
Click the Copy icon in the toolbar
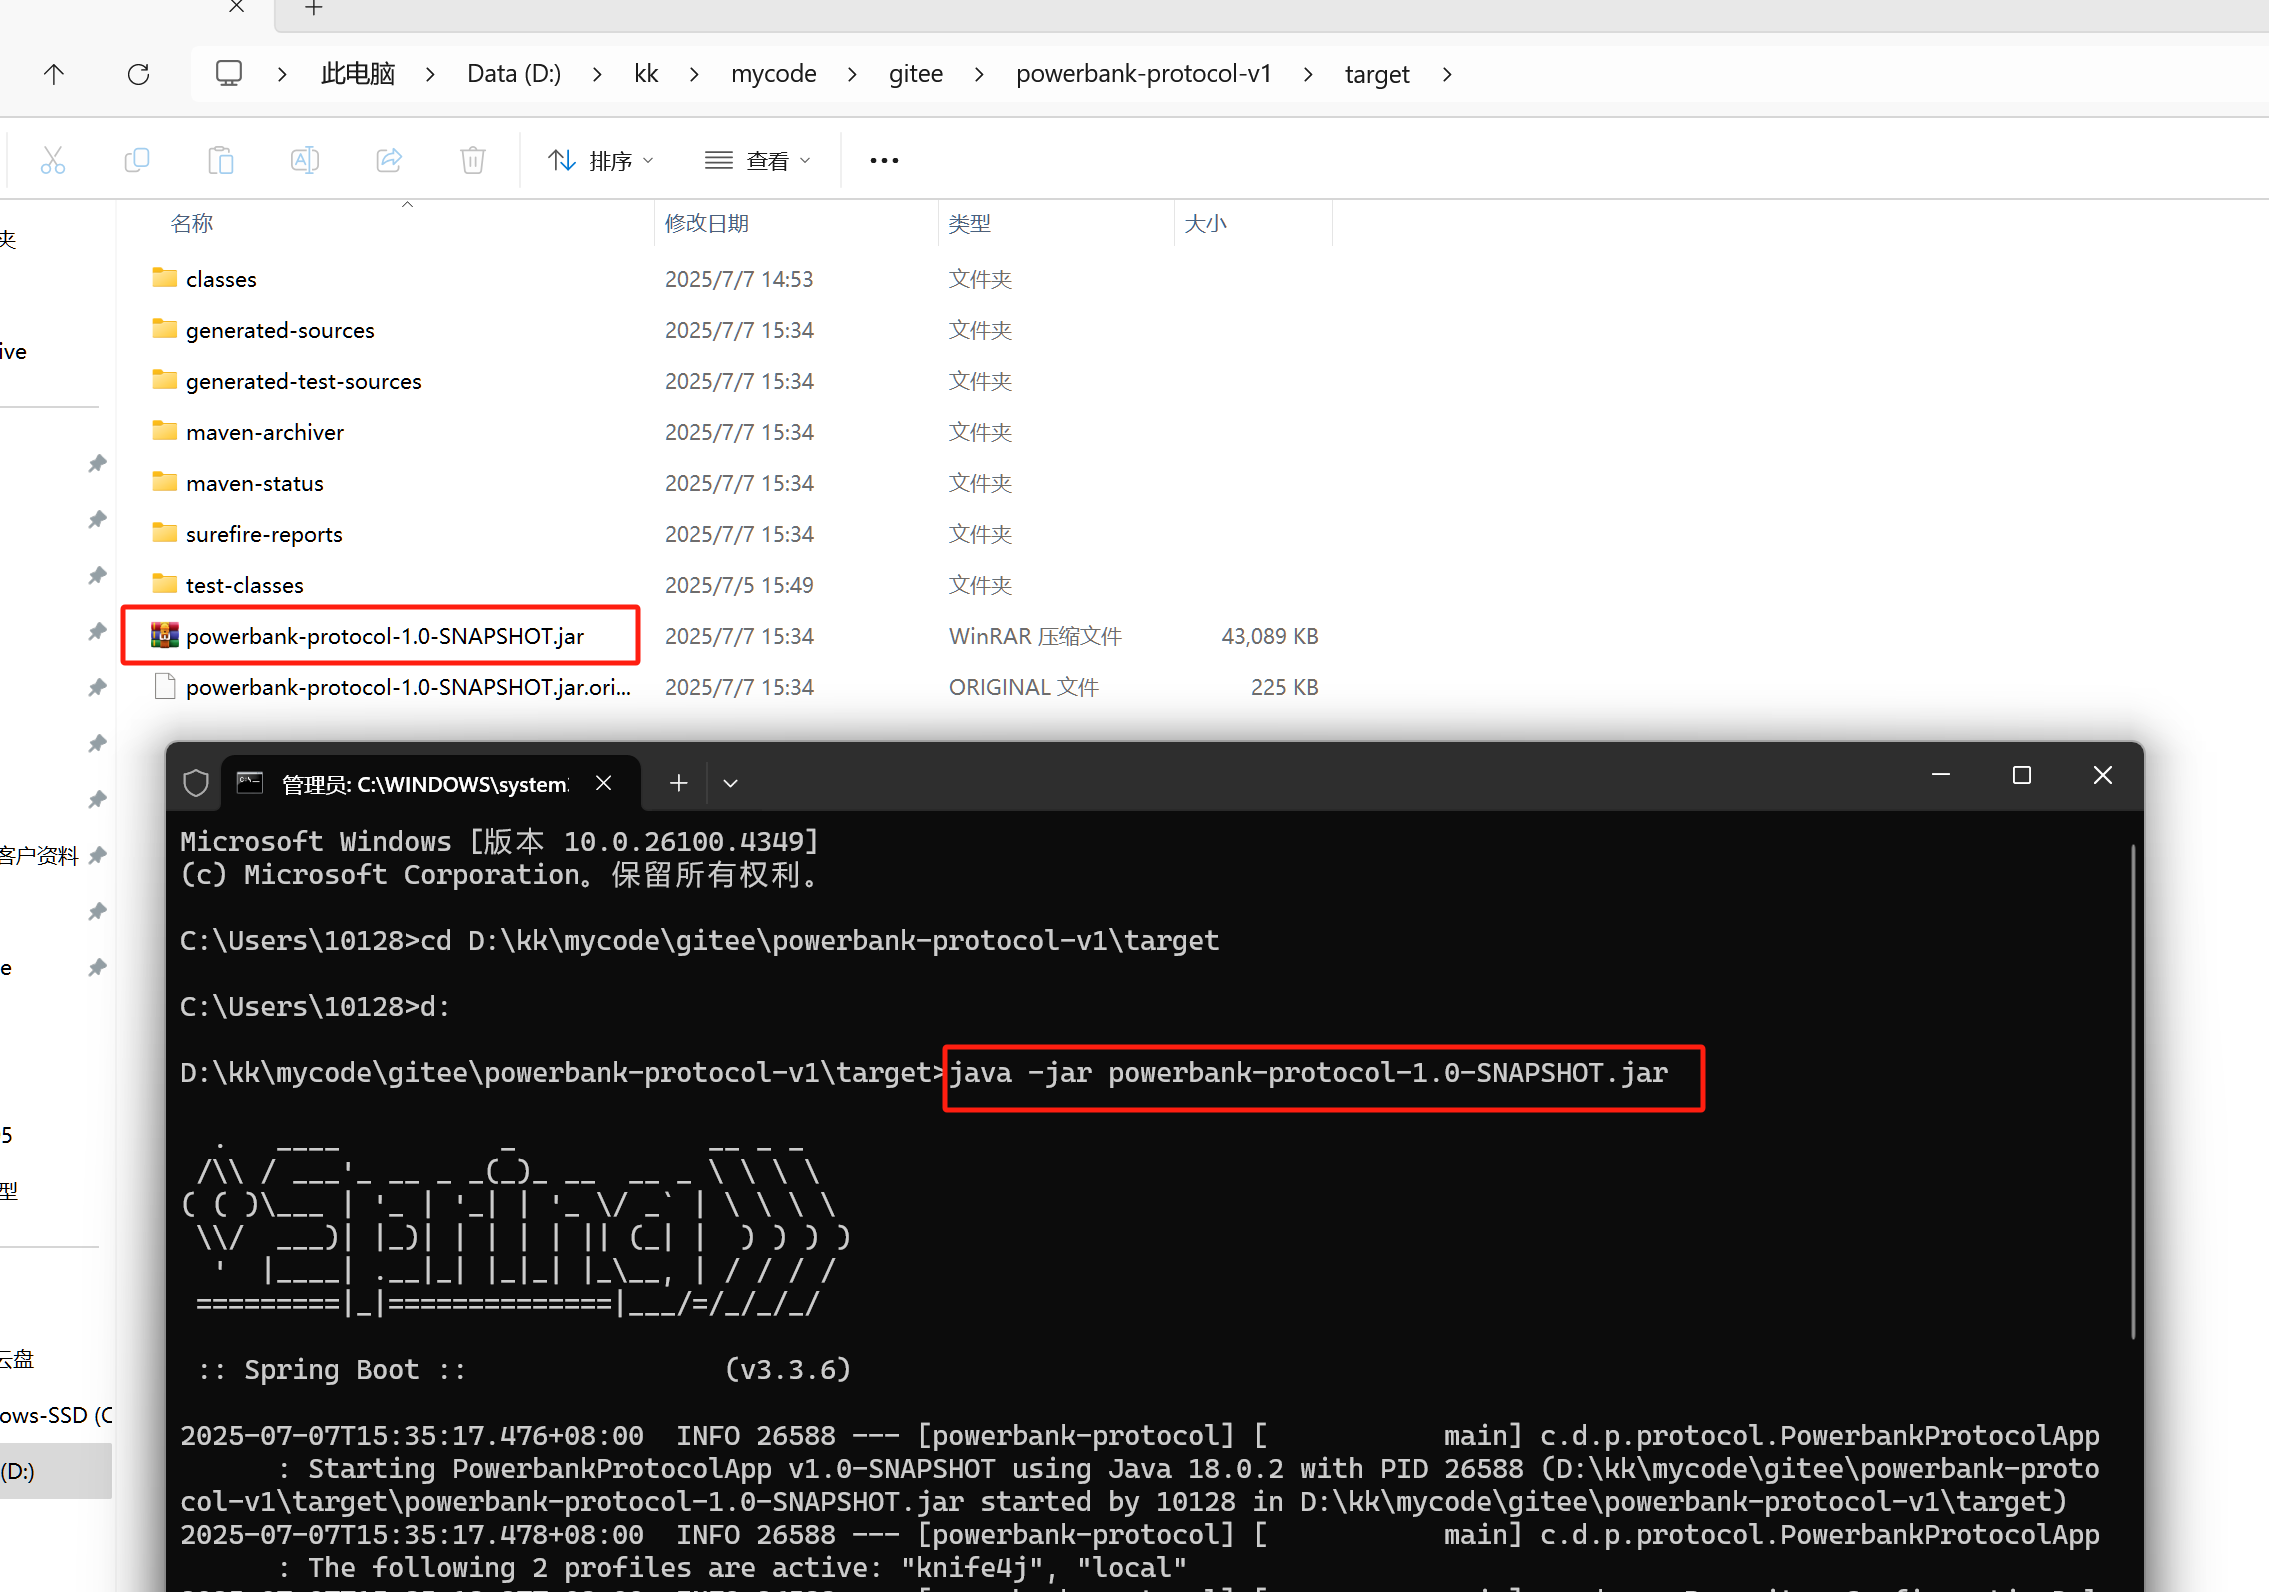137,160
